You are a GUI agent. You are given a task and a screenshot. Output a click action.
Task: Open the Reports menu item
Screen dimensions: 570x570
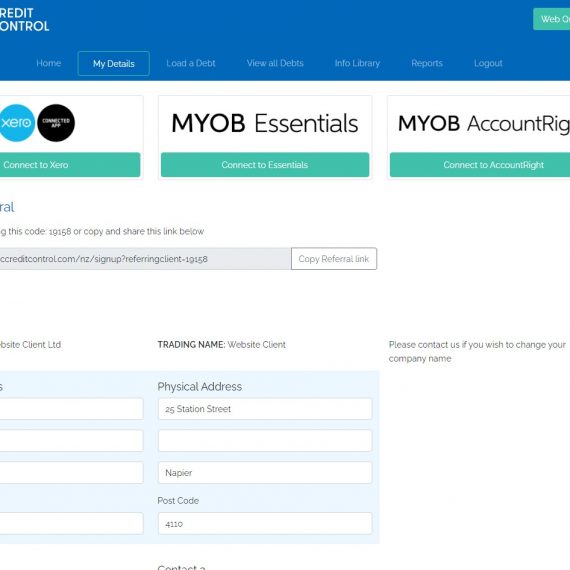pyautogui.click(x=427, y=63)
